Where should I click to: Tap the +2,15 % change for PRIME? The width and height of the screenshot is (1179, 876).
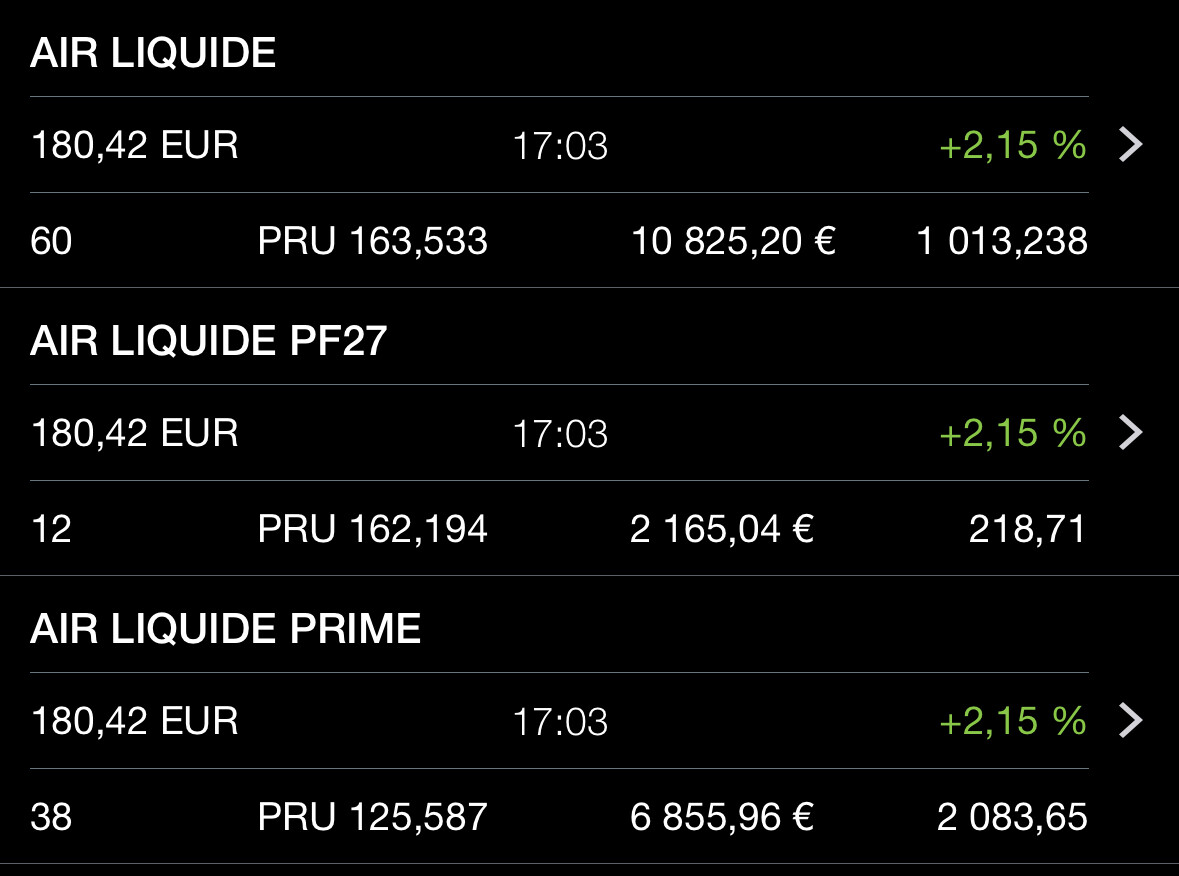(x=1012, y=720)
